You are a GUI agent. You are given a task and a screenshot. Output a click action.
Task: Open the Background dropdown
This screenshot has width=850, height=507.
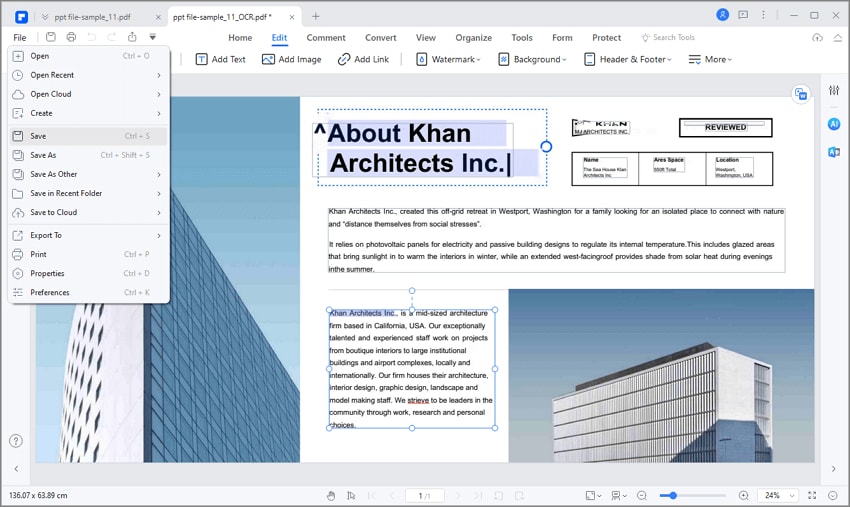(532, 59)
